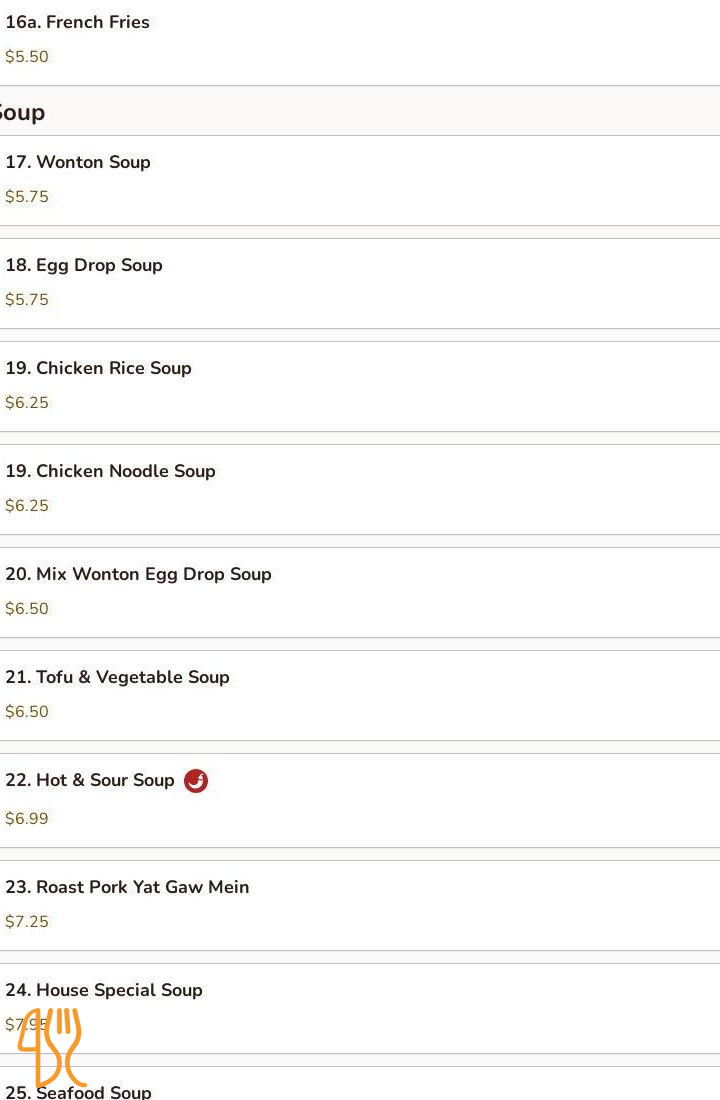
Task: Select 19. Chicken Noodle Soup
Action: point(110,471)
